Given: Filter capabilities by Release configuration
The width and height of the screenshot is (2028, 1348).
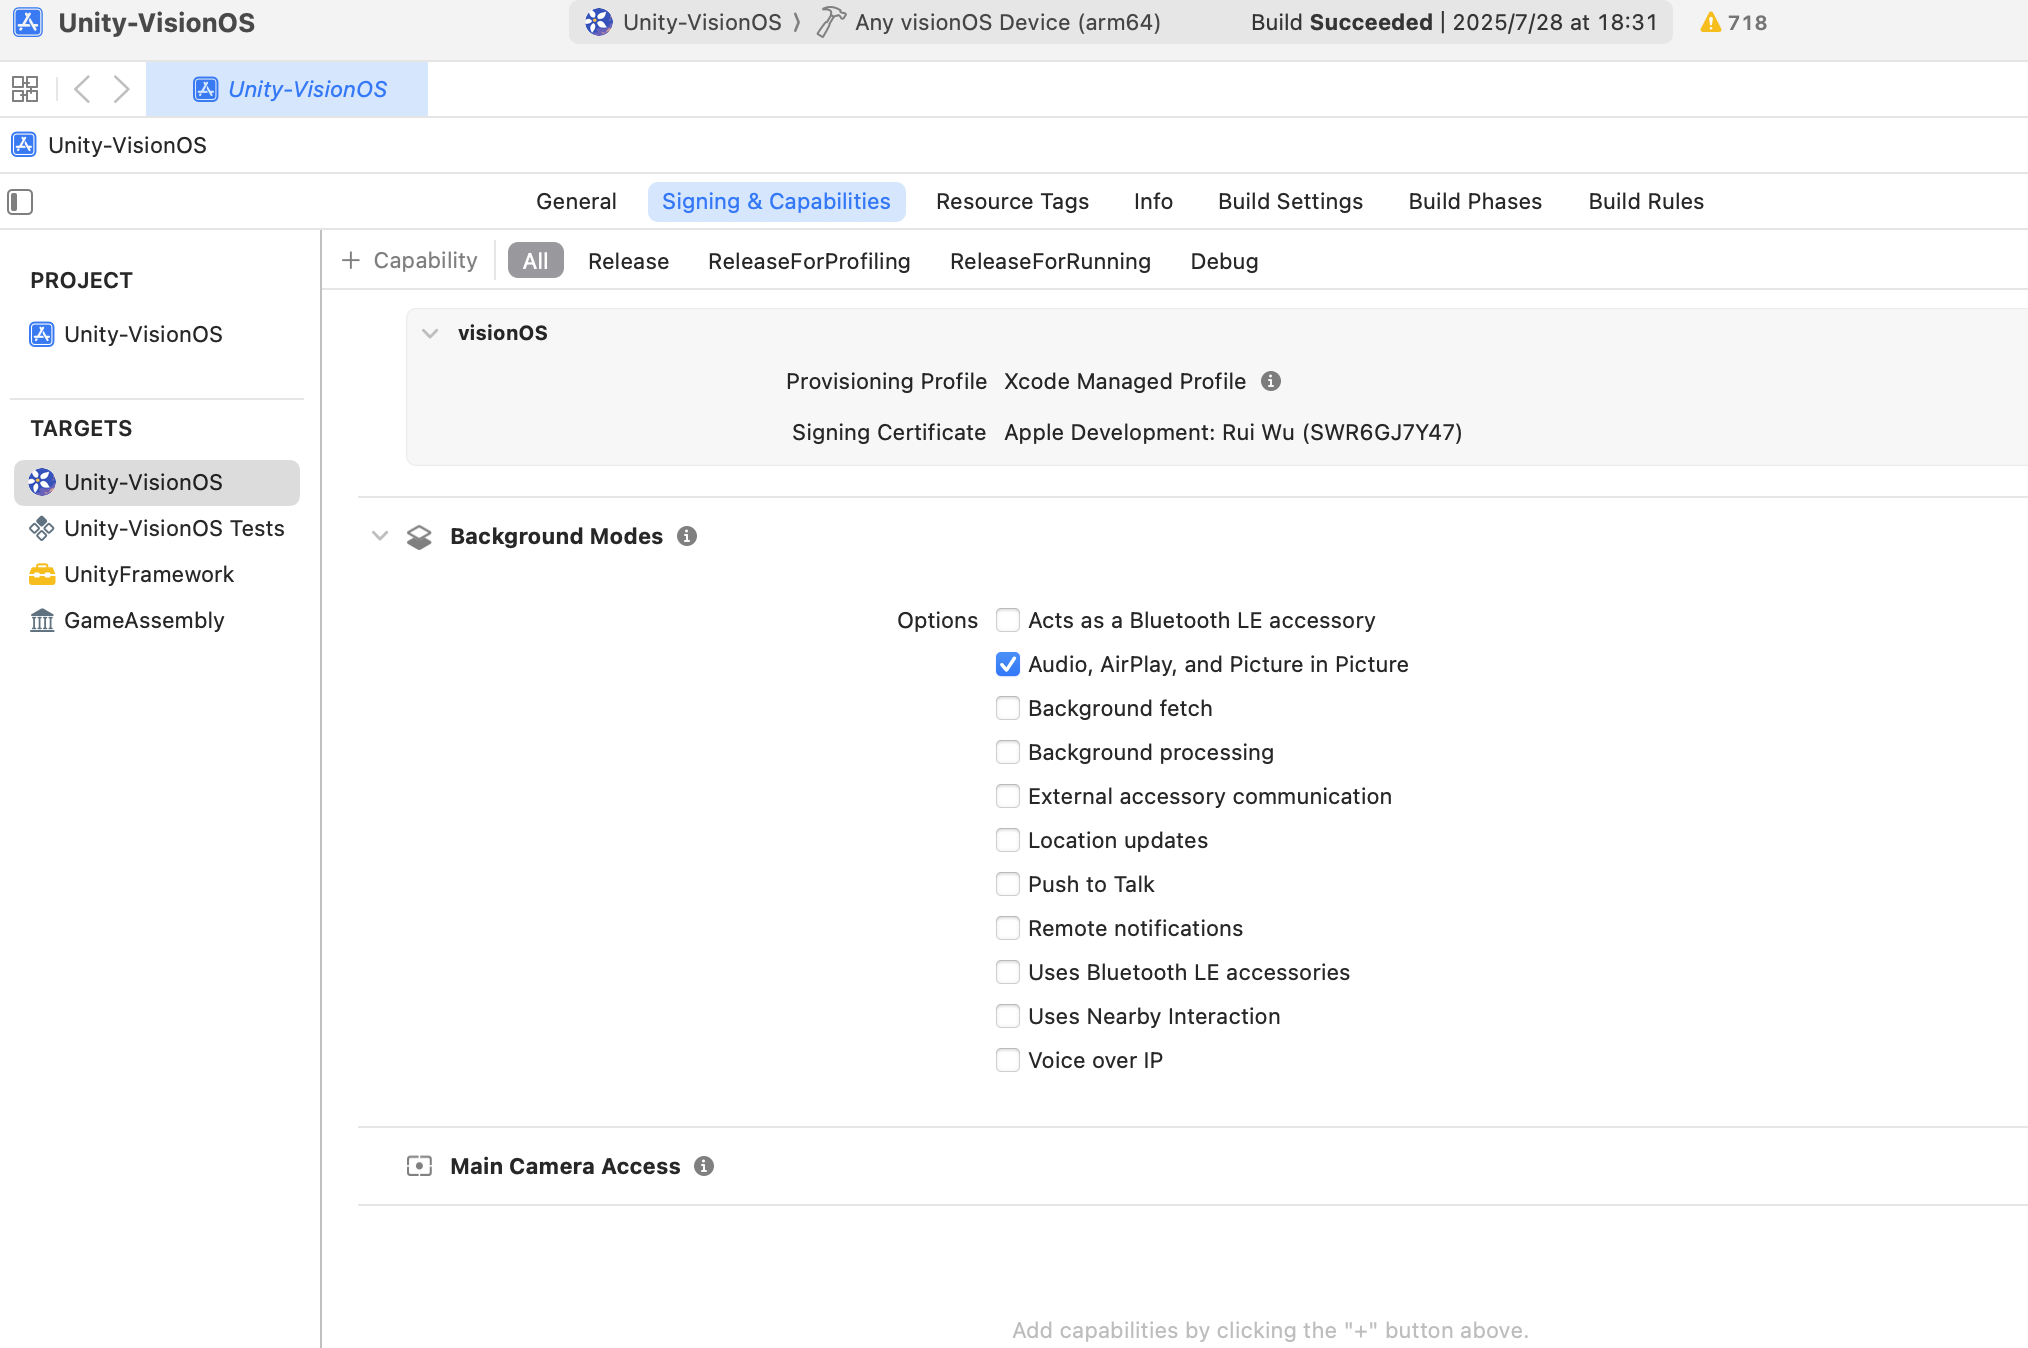Looking at the screenshot, I should [628, 261].
